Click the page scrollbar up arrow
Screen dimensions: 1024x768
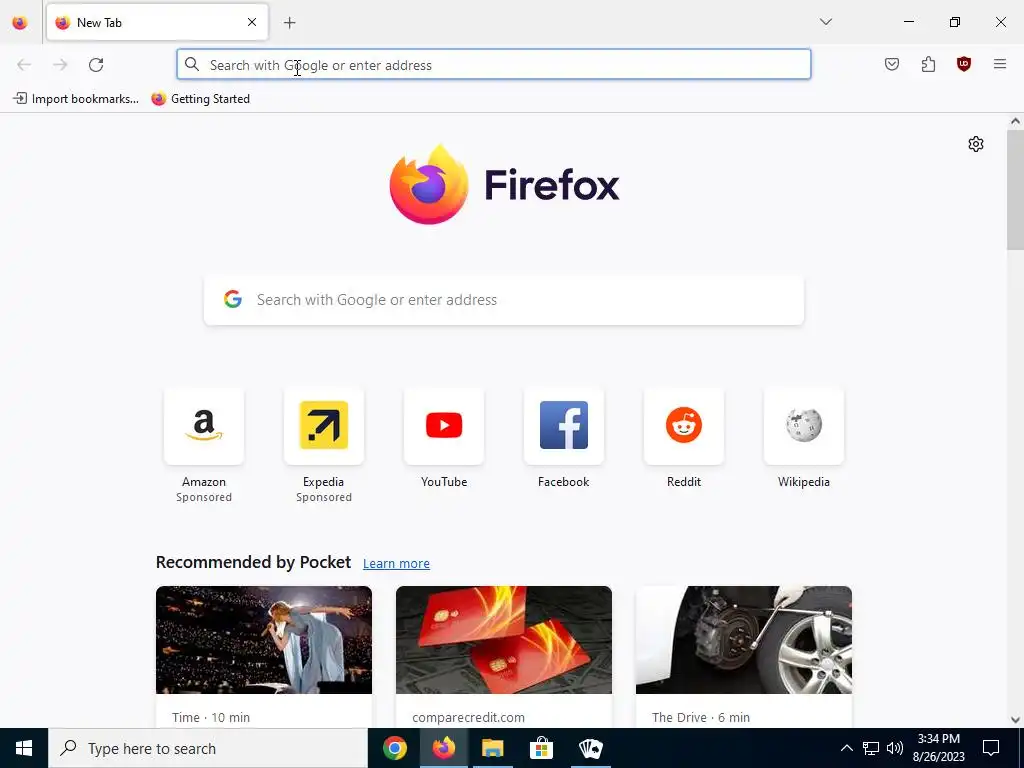(1015, 121)
